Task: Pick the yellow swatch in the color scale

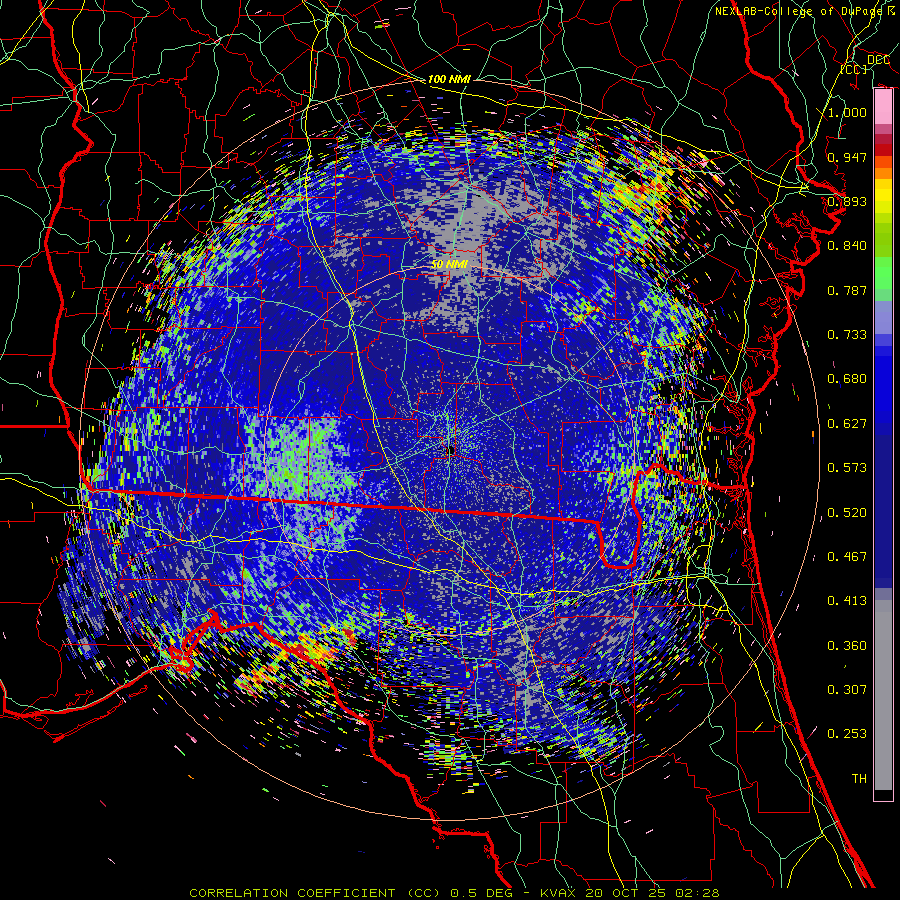Action: [883, 197]
